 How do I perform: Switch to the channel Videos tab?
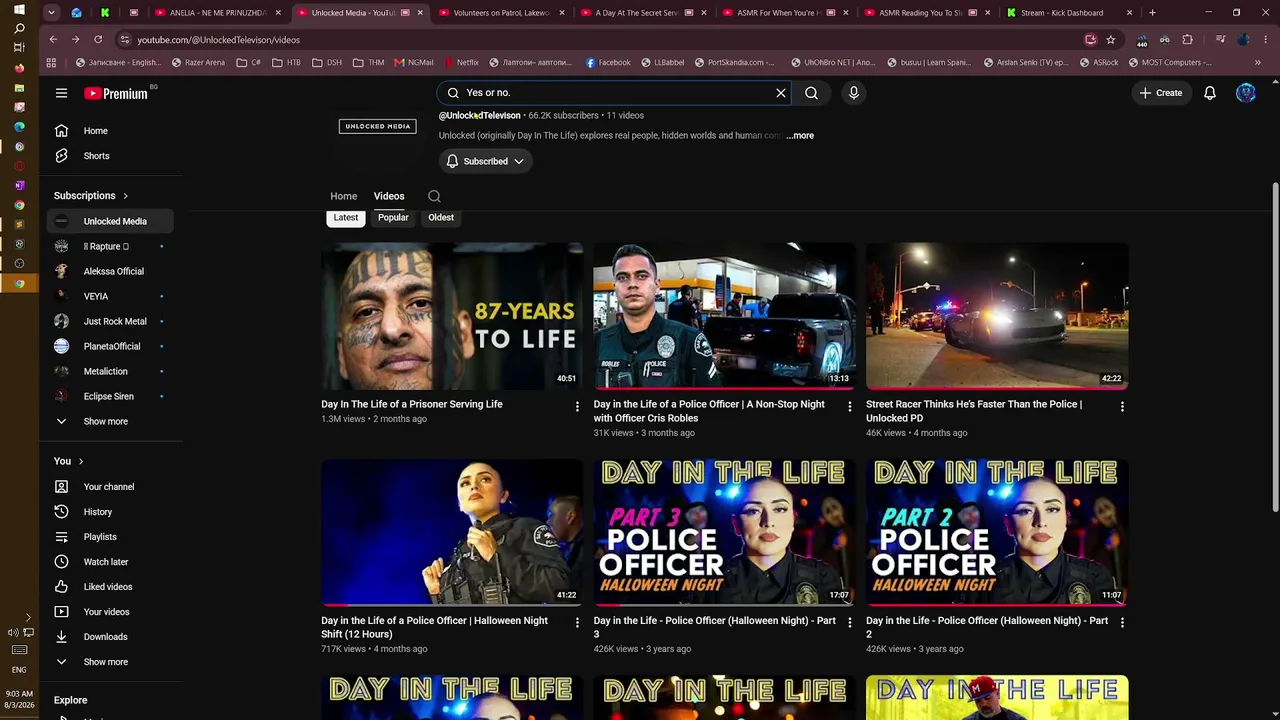pyautogui.click(x=389, y=196)
